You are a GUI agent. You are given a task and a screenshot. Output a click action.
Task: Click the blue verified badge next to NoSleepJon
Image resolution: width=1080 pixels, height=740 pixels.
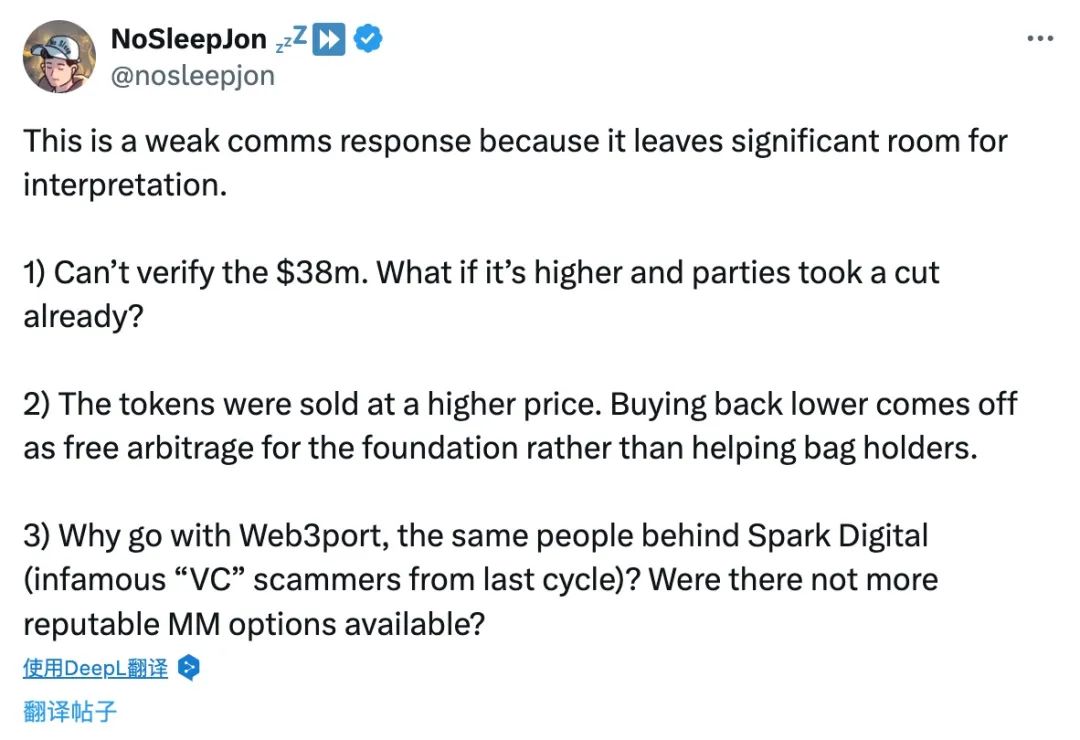point(367,38)
